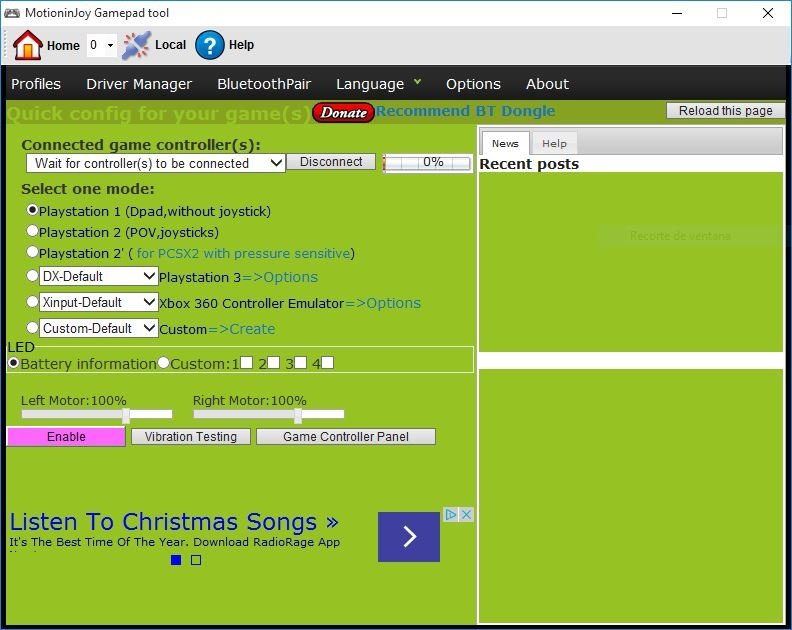The height and width of the screenshot is (630, 792).
Task: Open BluetoothPair page
Action: click(x=264, y=84)
